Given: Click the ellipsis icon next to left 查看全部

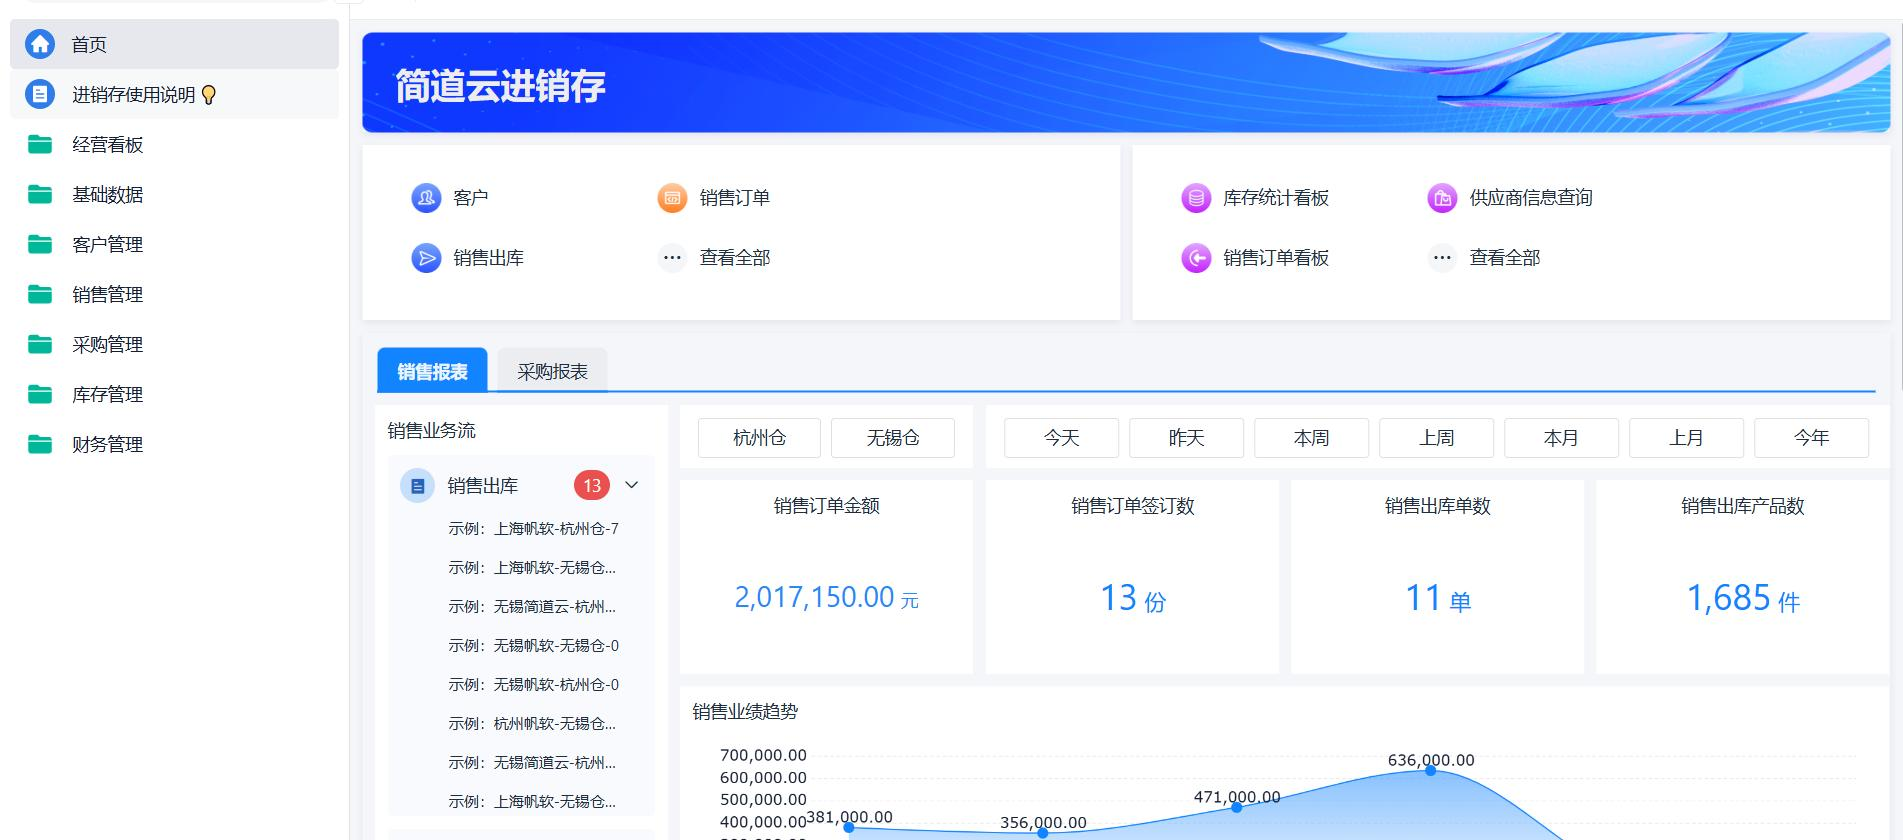Looking at the screenshot, I should coord(672,258).
